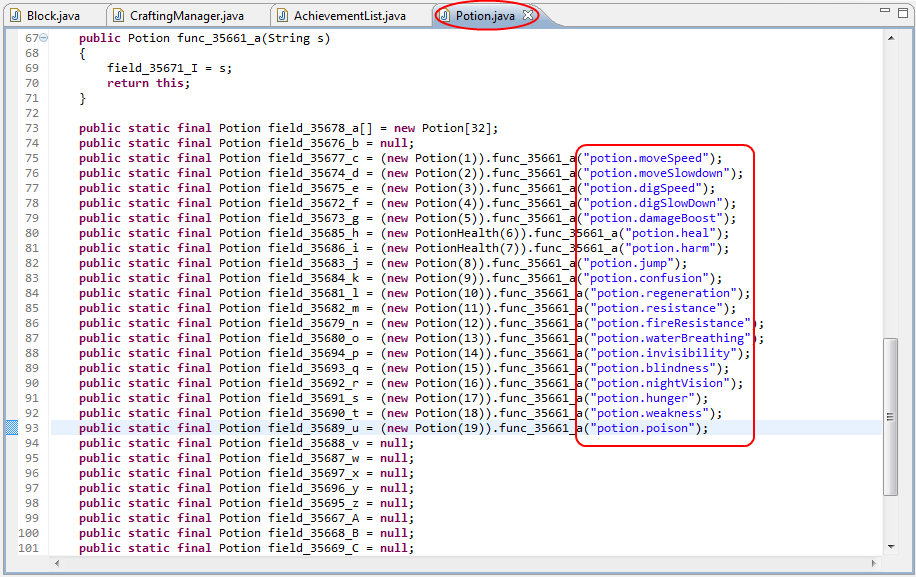The height and width of the screenshot is (577, 916).
Task: Minimize the editor area
Action: (x=885, y=11)
